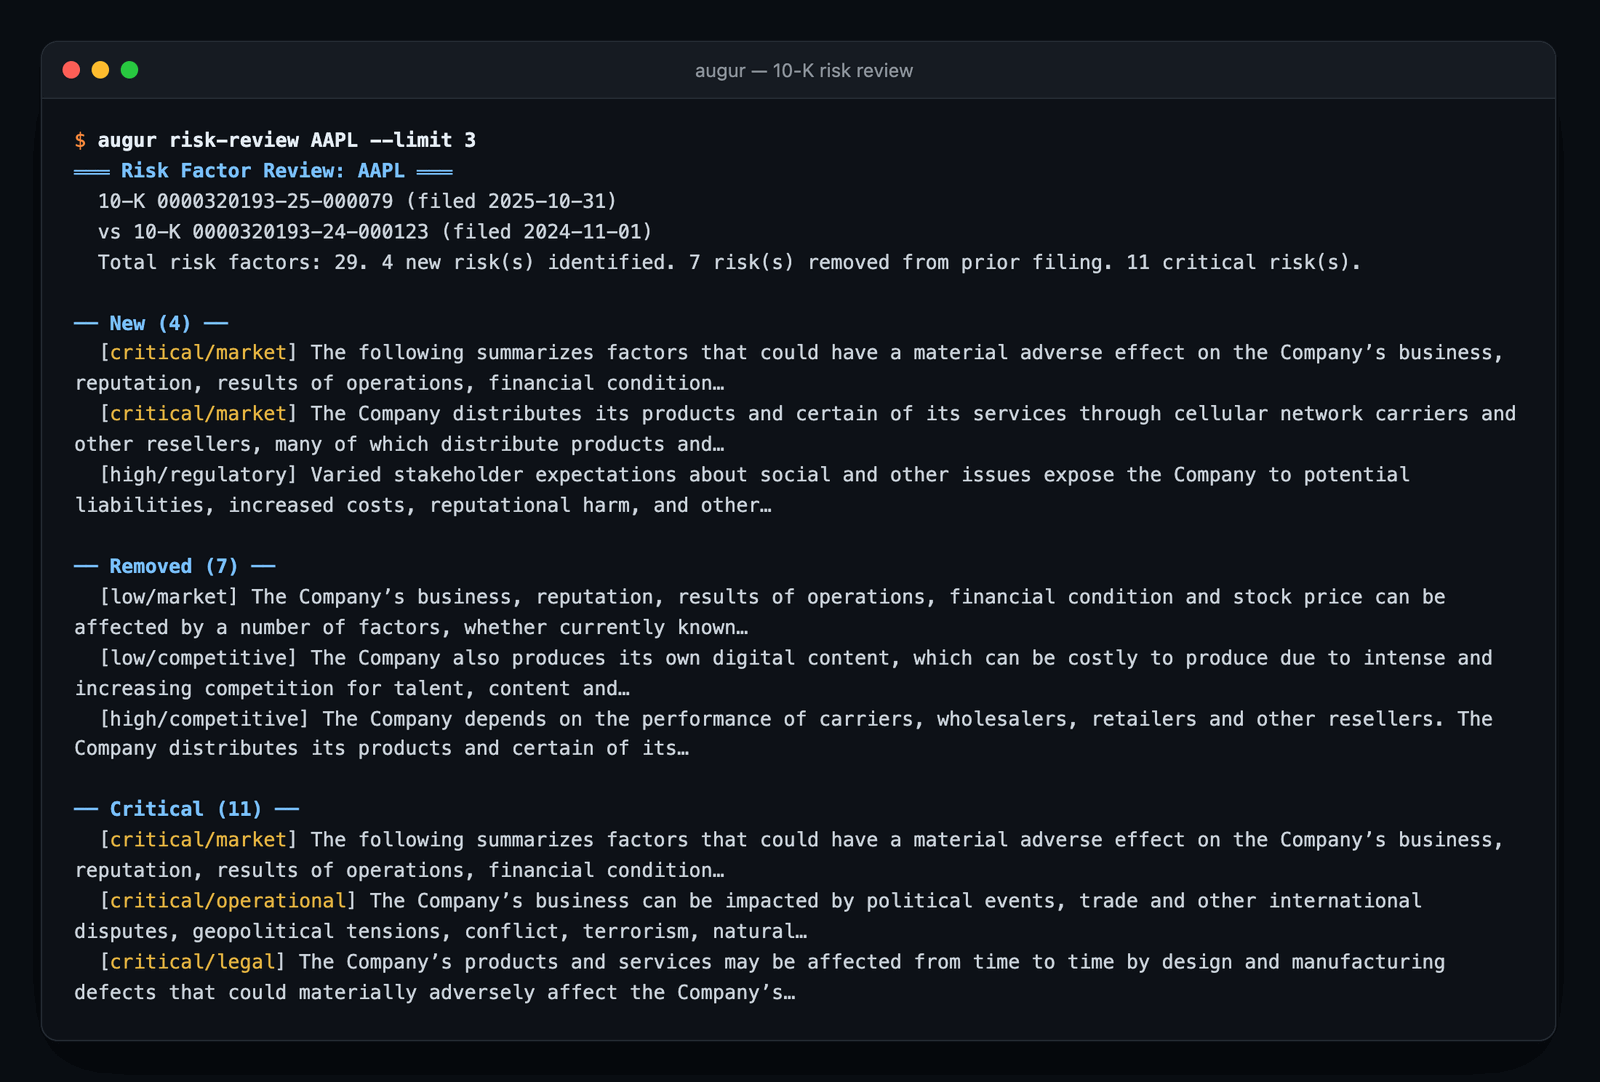Click '11 critical risk(s).' text
1600x1082 pixels.
(1244, 262)
